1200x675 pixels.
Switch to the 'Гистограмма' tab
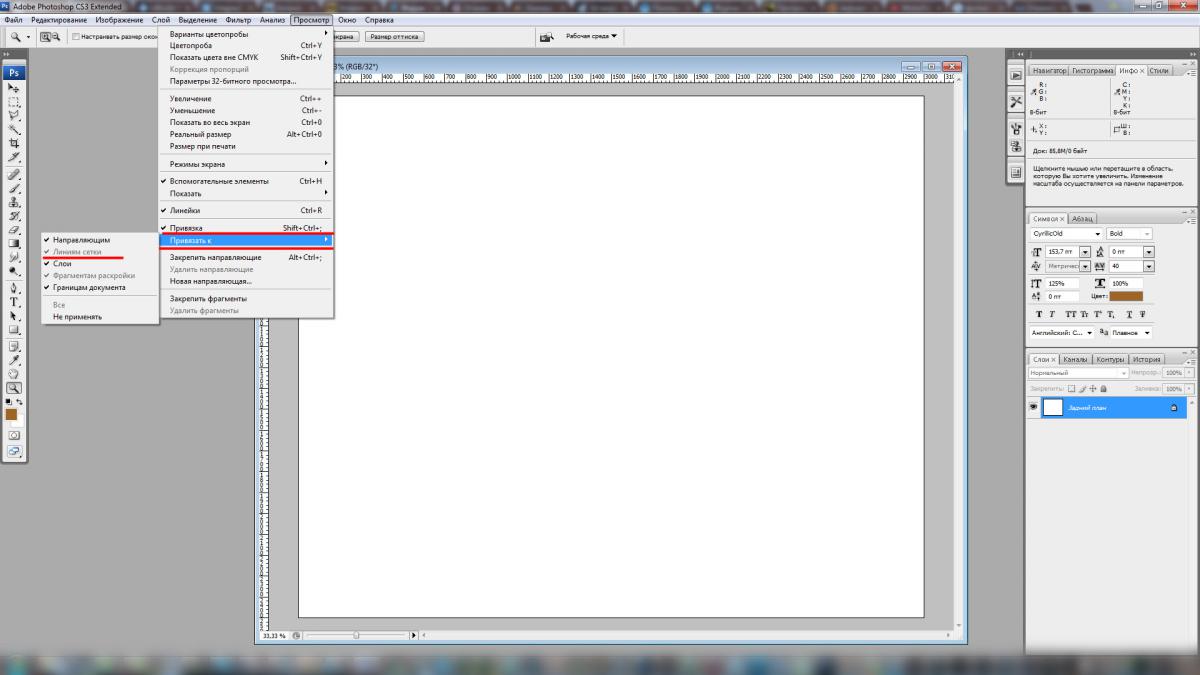(x=1094, y=71)
